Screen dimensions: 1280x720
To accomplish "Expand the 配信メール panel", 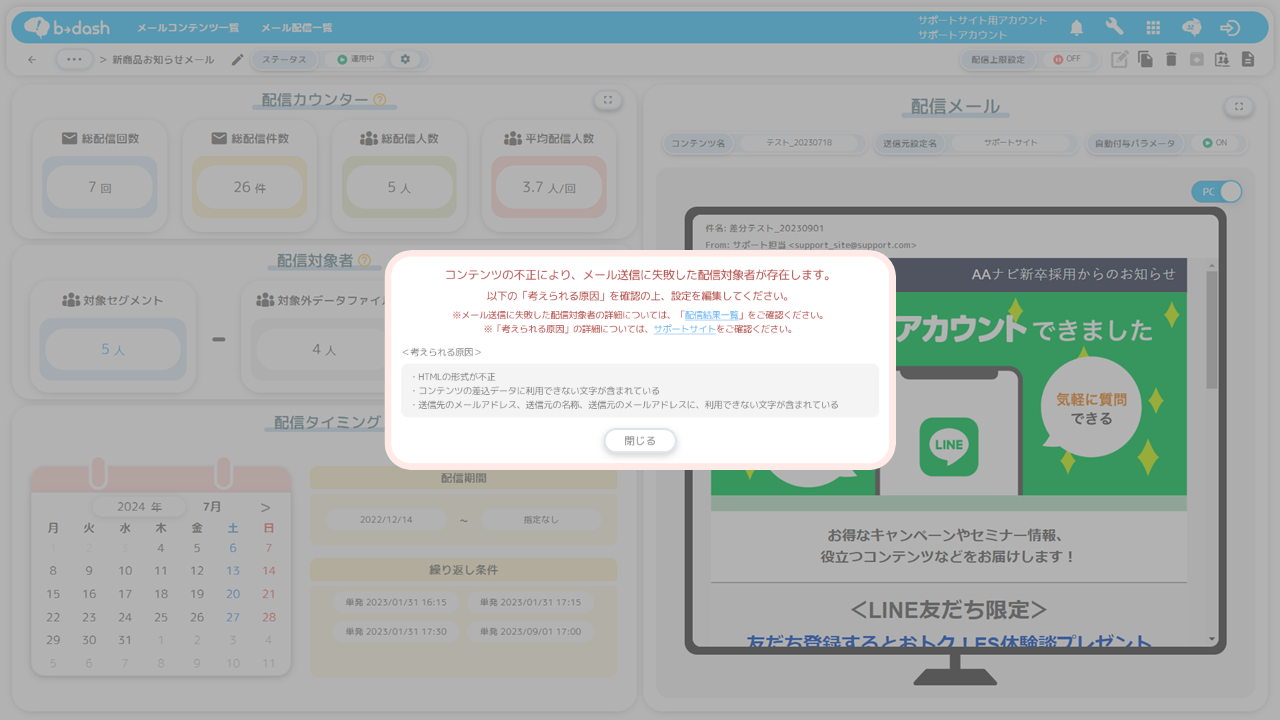I will [x=1239, y=106].
